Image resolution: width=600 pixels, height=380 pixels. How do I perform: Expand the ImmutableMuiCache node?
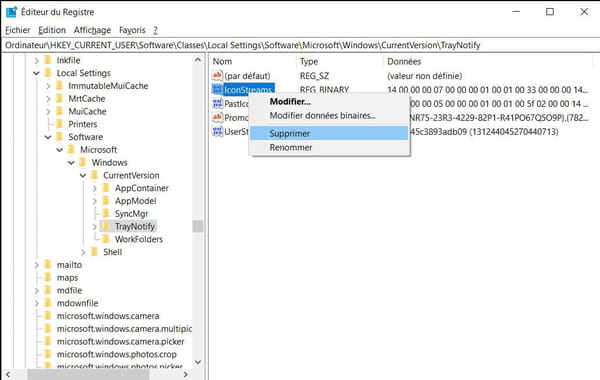[48, 86]
